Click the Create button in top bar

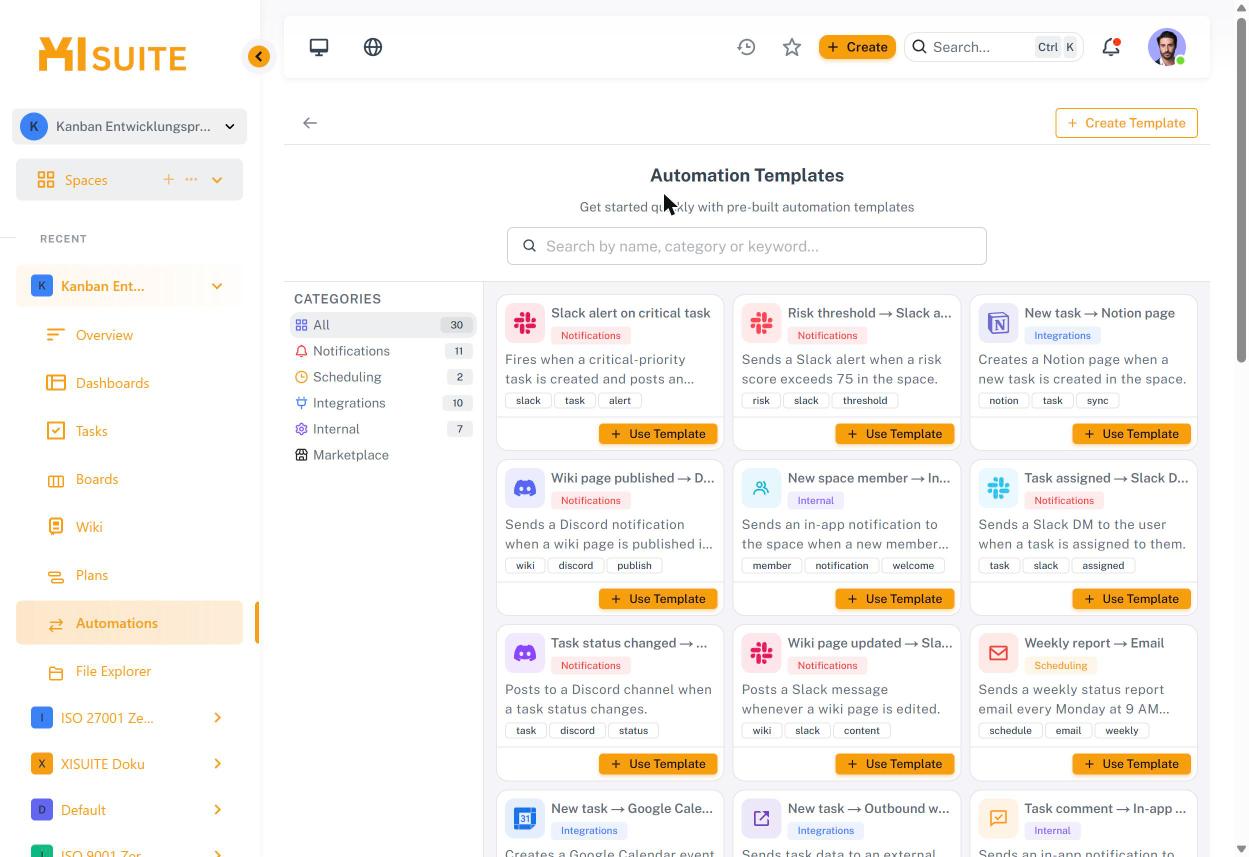click(x=857, y=47)
